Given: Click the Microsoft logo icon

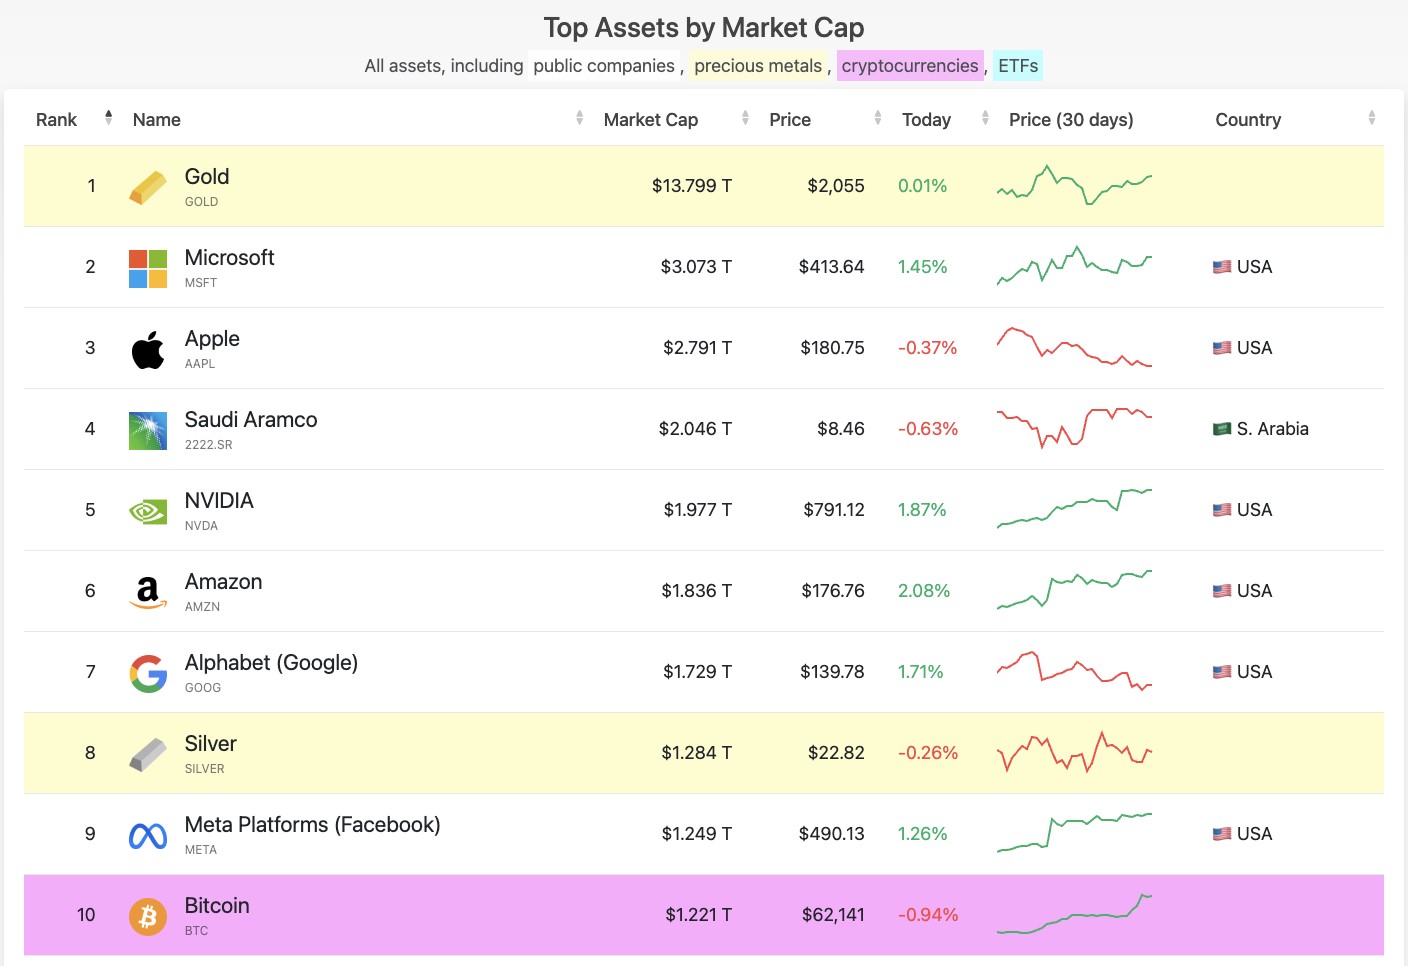Looking at the screenshot, I should pyautogui.click(x=148, y=268).
